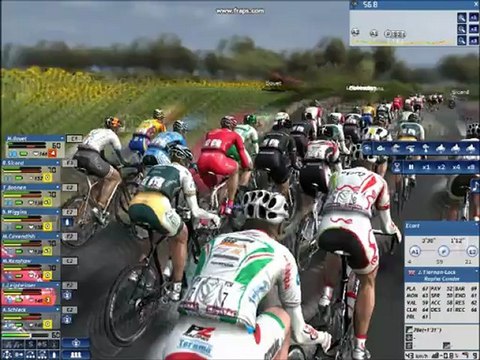This screenshot has height=360, width=480.
Task: Click M.Bouet's red attack icon
Action: click(52, 153)
